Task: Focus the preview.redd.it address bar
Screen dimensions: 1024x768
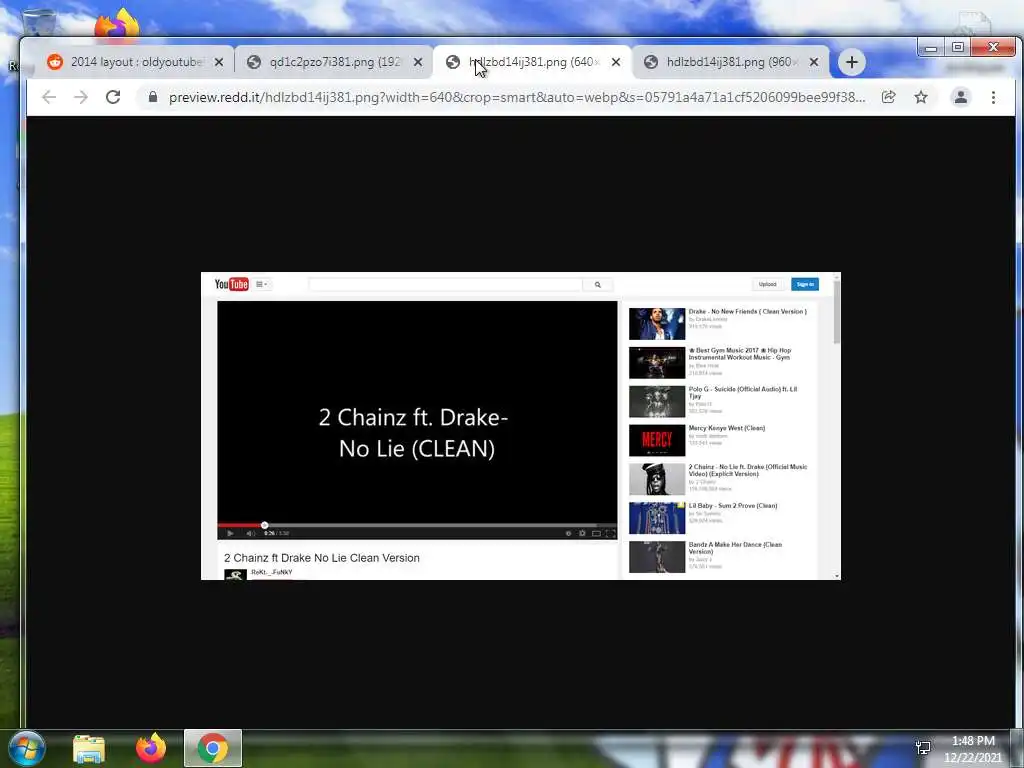Action: [516, 97]
